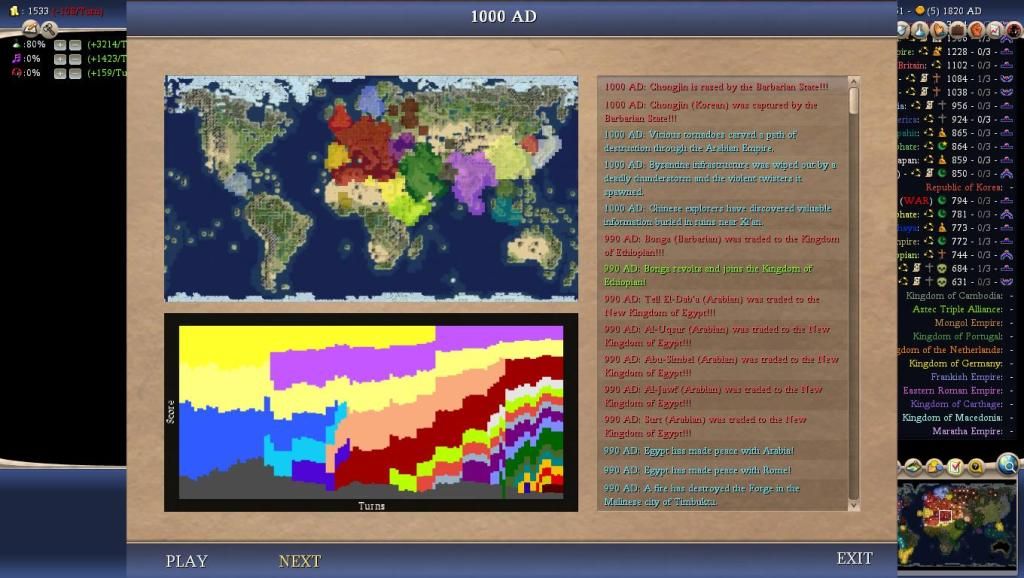Select Frankish Empire in scoreboard
The height and width of the screenshot is (578, 1024).
pos(967,377)
